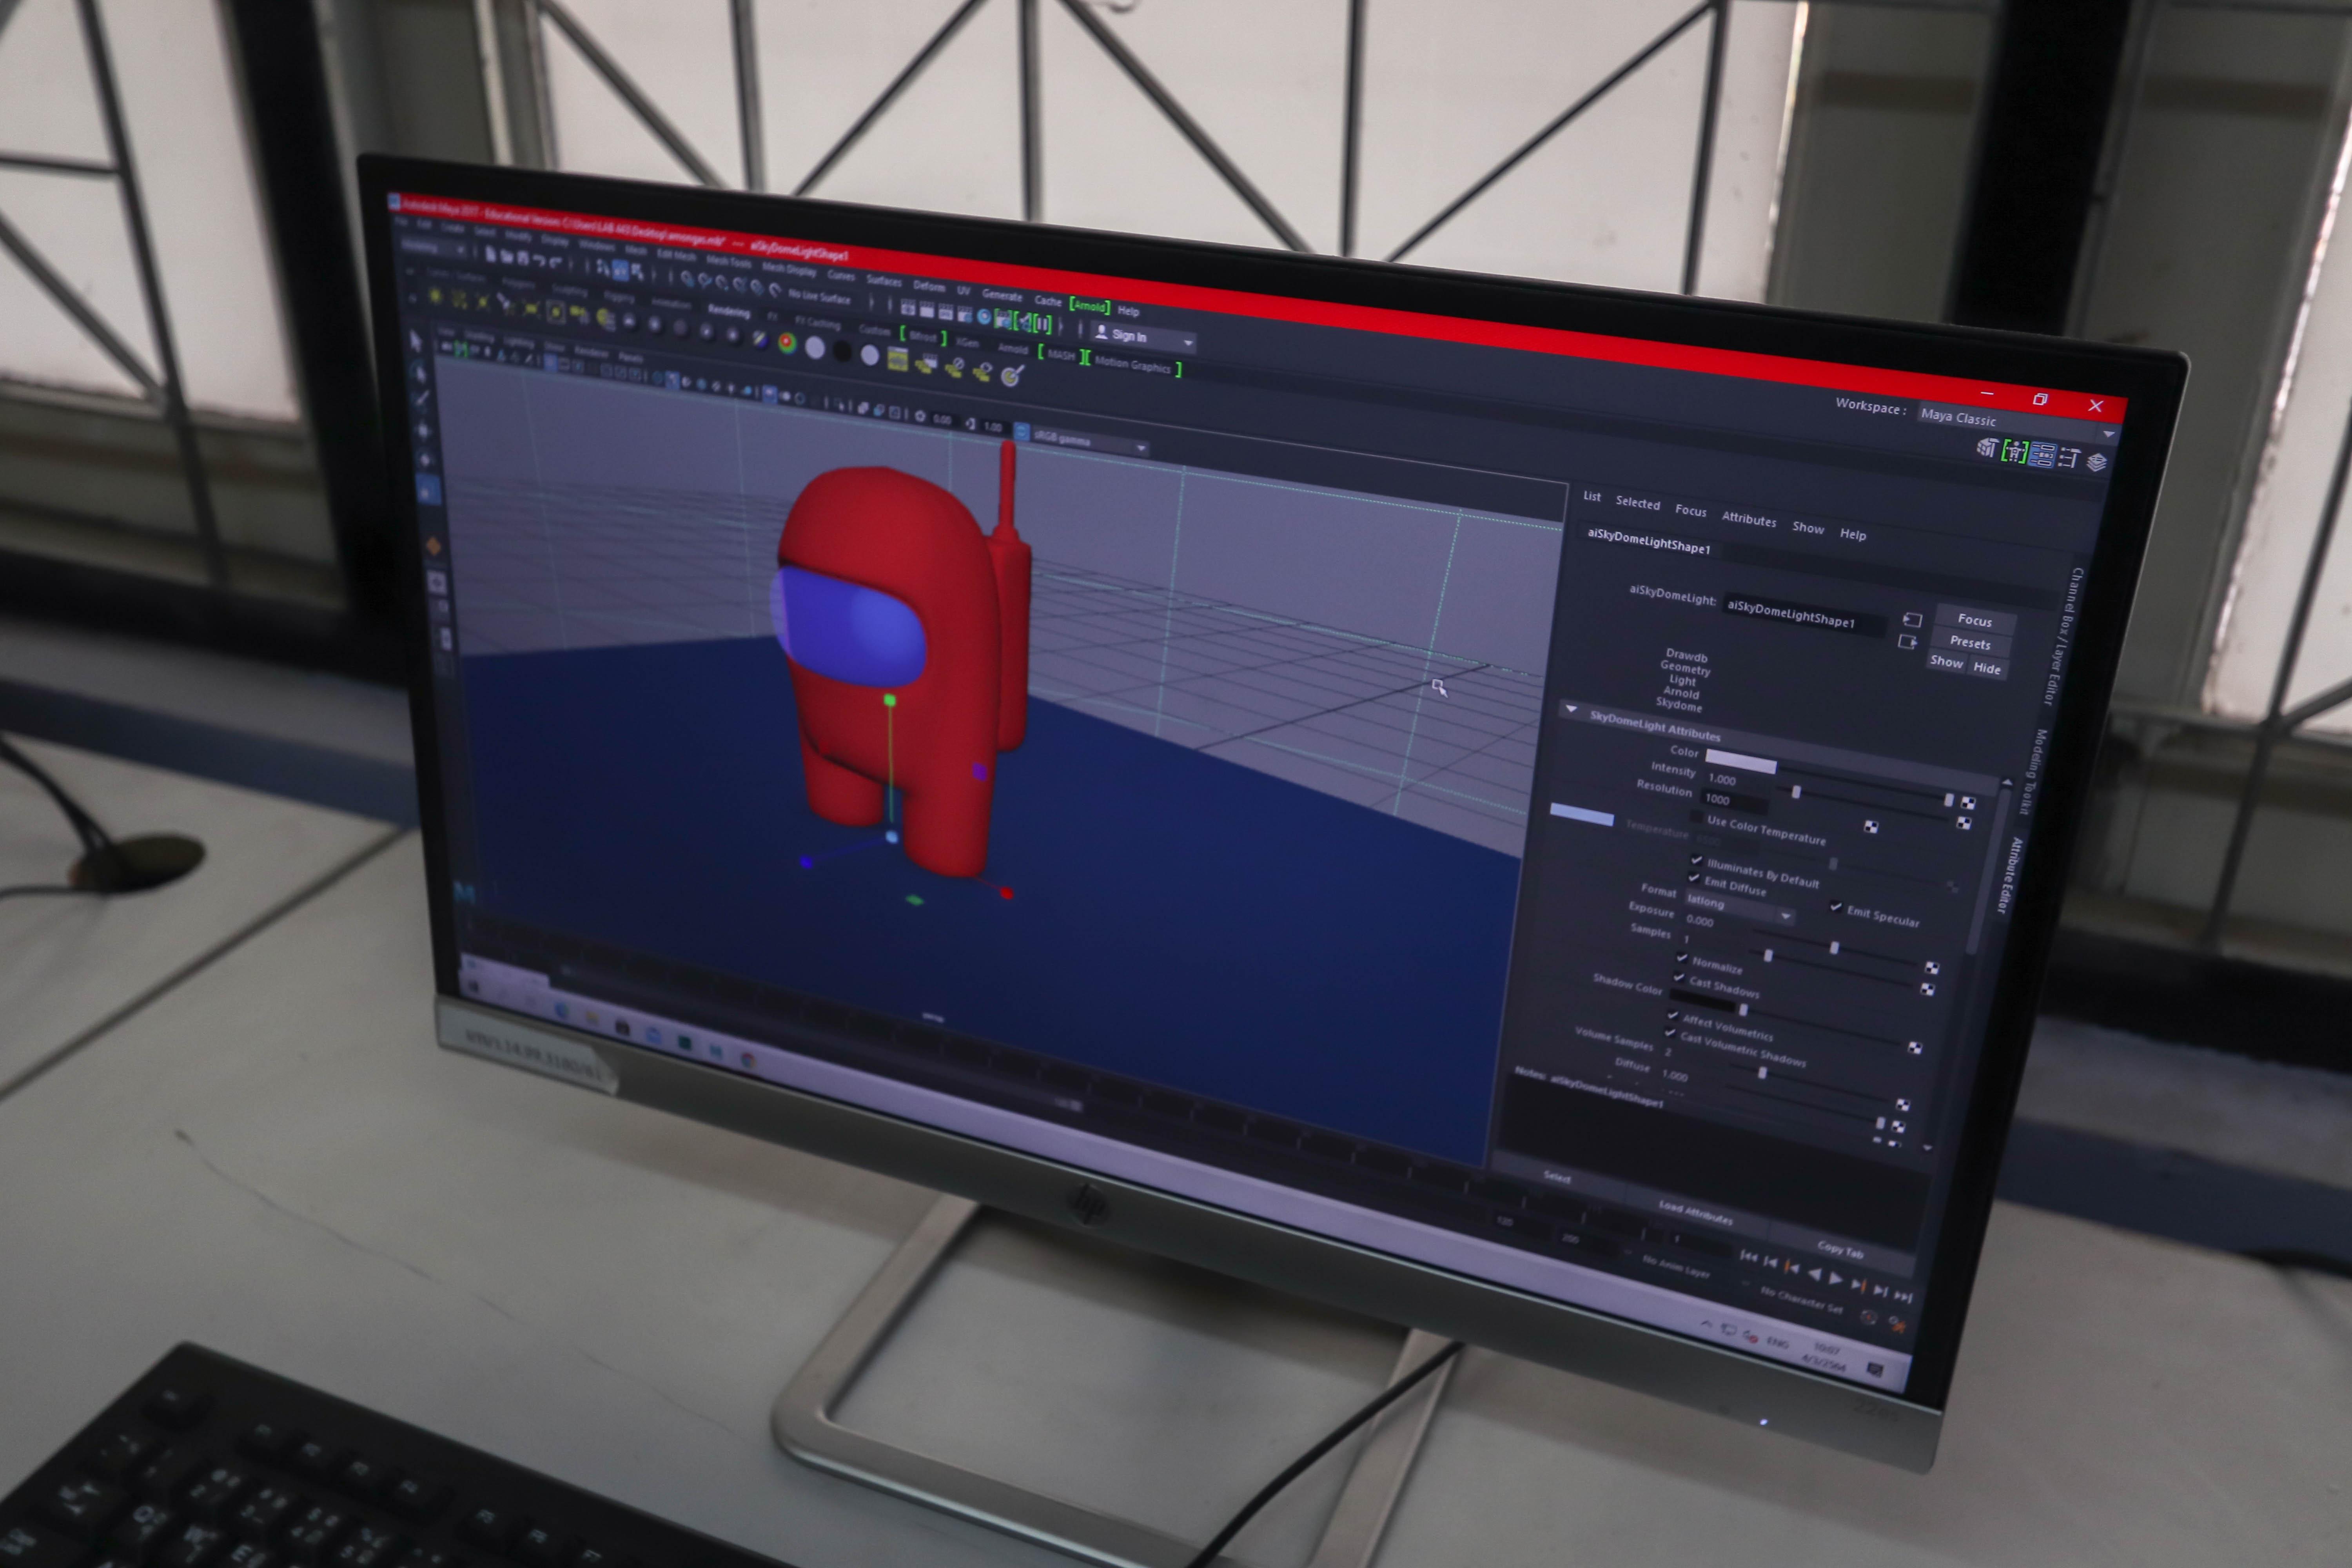
Task: Uncheck Emit Diffuse checkbox
Action: point(1693,879)
